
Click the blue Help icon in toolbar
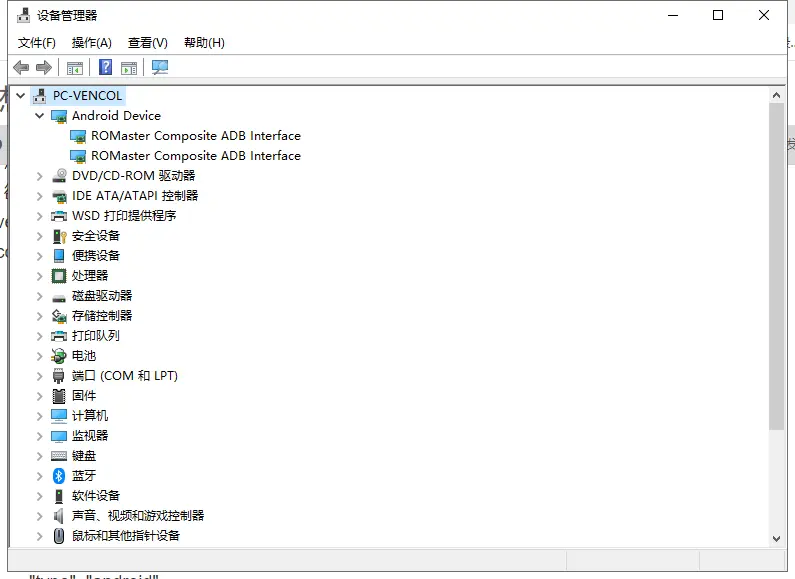[105, 67]
